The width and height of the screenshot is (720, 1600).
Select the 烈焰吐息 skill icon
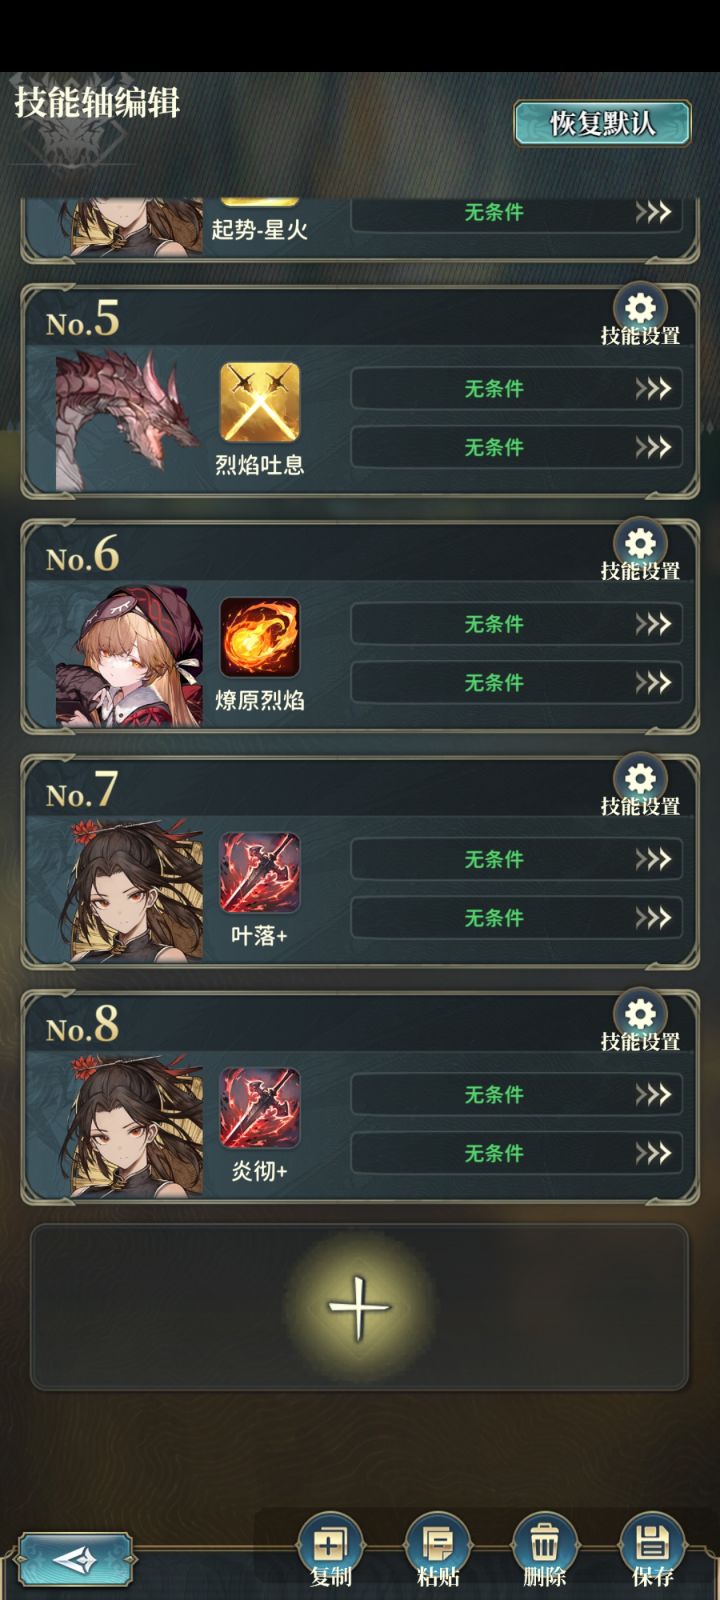(260, 402)
